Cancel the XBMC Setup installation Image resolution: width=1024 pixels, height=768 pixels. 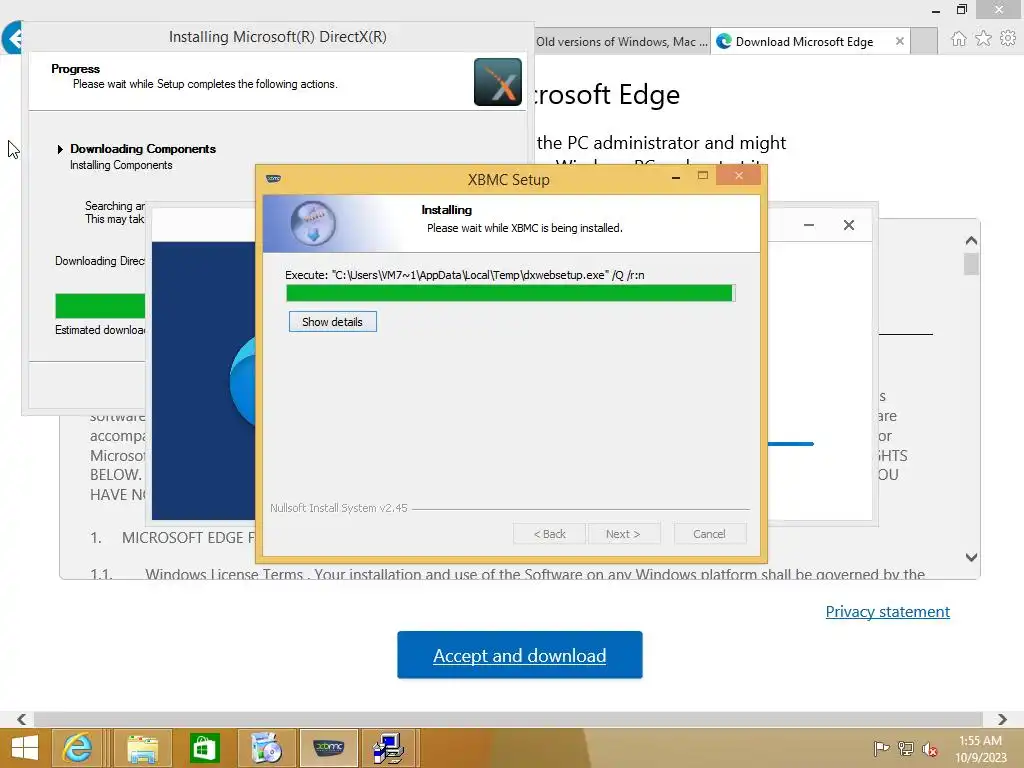click(709, 534)
